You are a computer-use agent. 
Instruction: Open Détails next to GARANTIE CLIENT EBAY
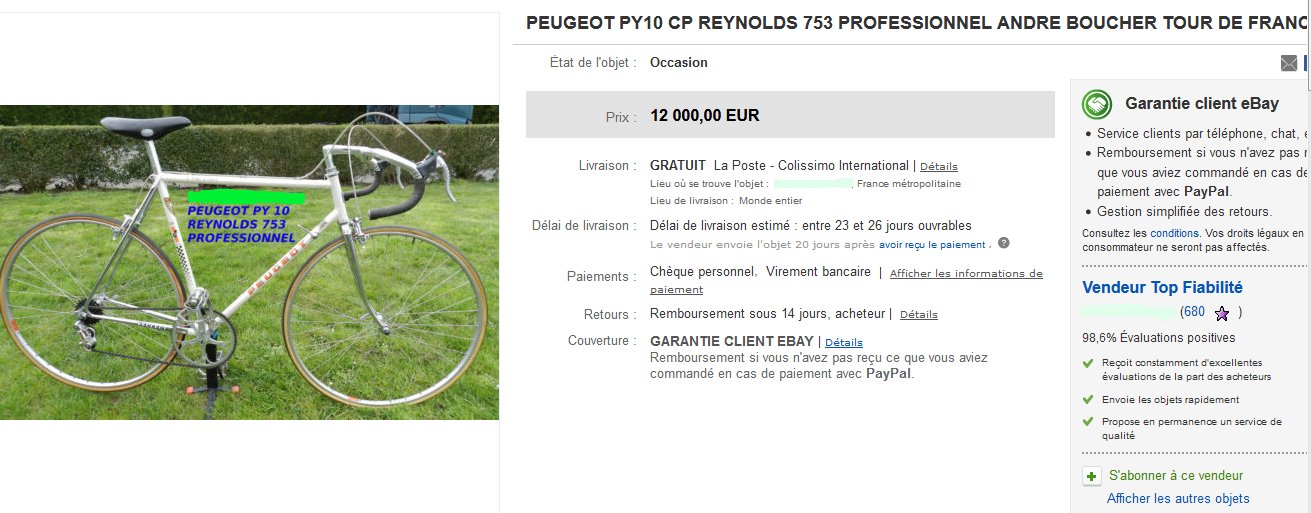coord(844,343)
